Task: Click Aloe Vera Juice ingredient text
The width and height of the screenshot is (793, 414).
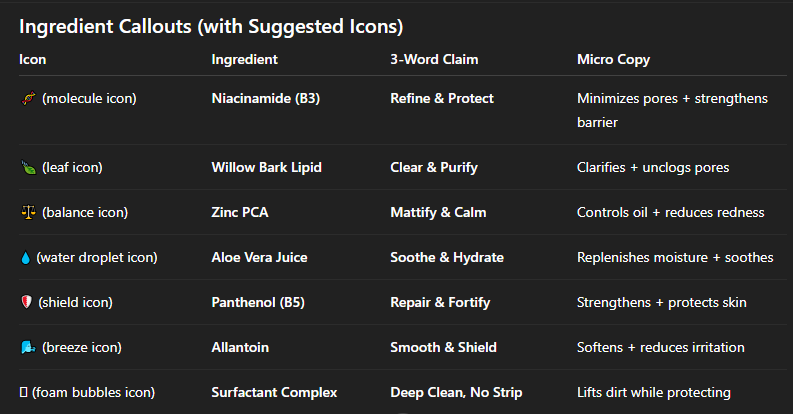Action: (259, 258)
